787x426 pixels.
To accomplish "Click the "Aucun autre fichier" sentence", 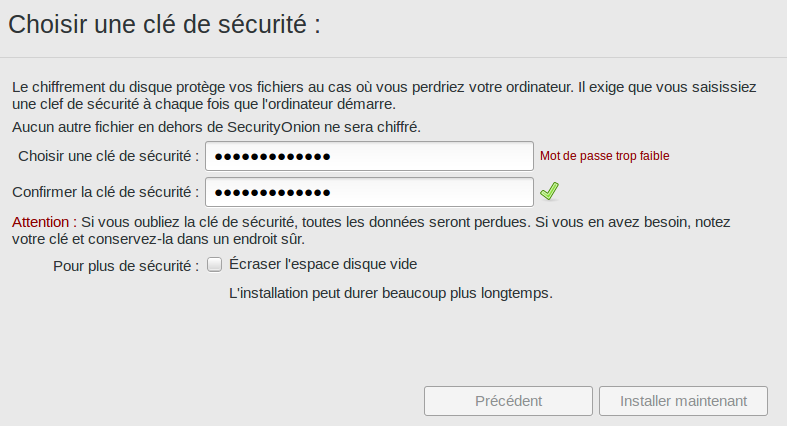I will [x=216, y=127].
